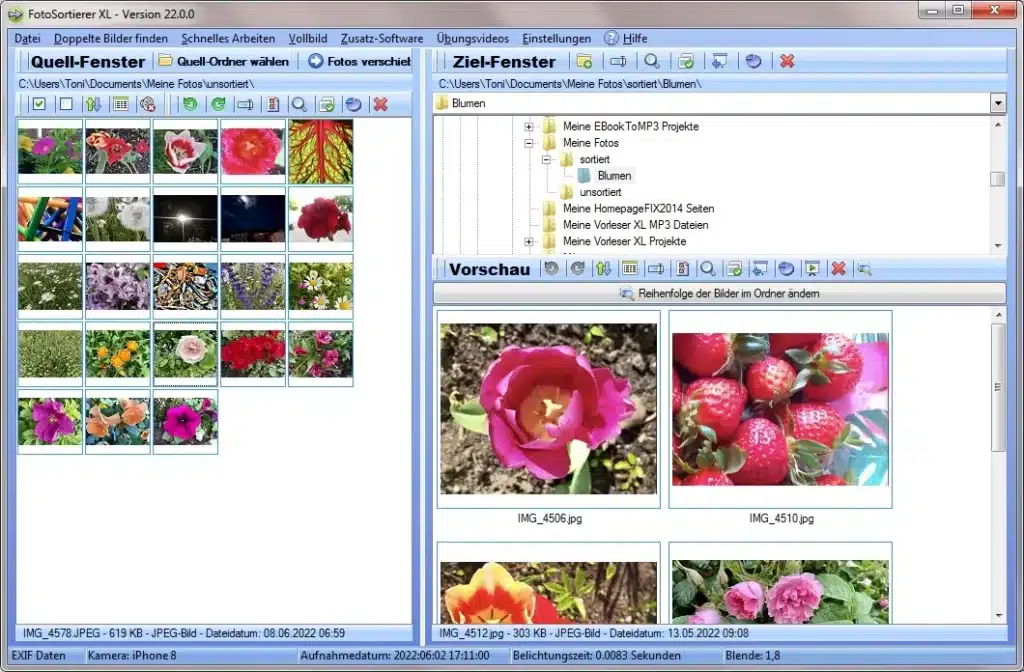Click blue pie chart icon in Ziel-Fenster toolbar
The image size is (1024, 672).
pyautogui.click(x=754, y=61)
